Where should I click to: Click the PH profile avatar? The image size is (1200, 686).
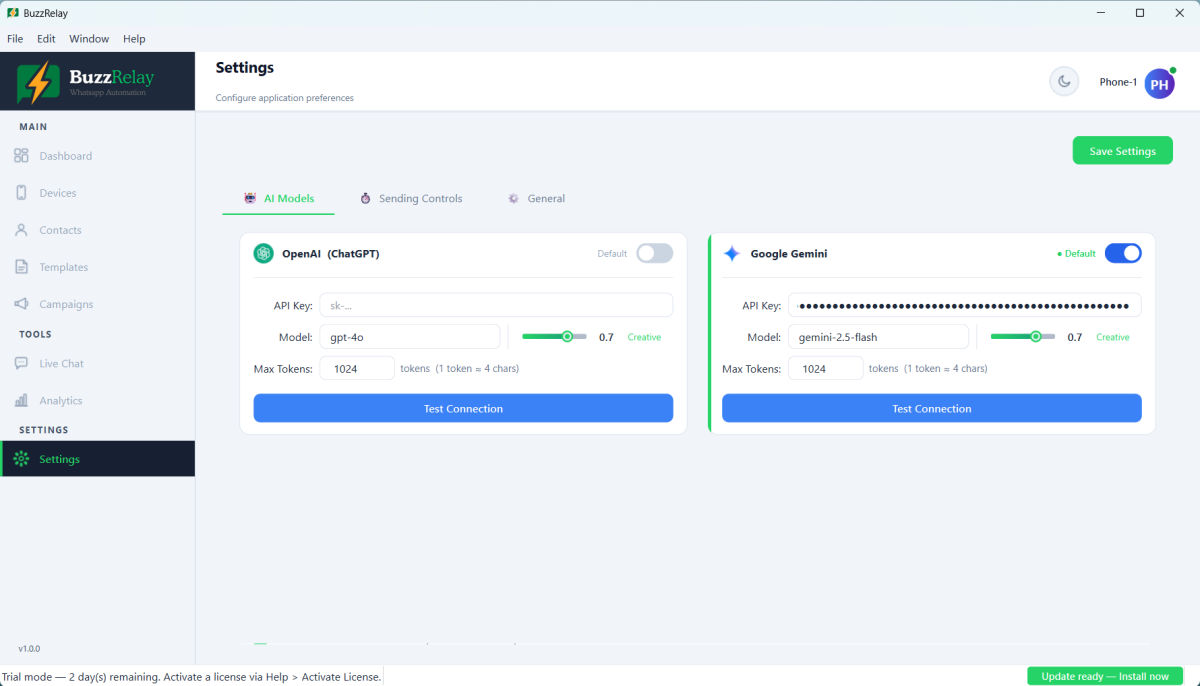coord(1159,84)
